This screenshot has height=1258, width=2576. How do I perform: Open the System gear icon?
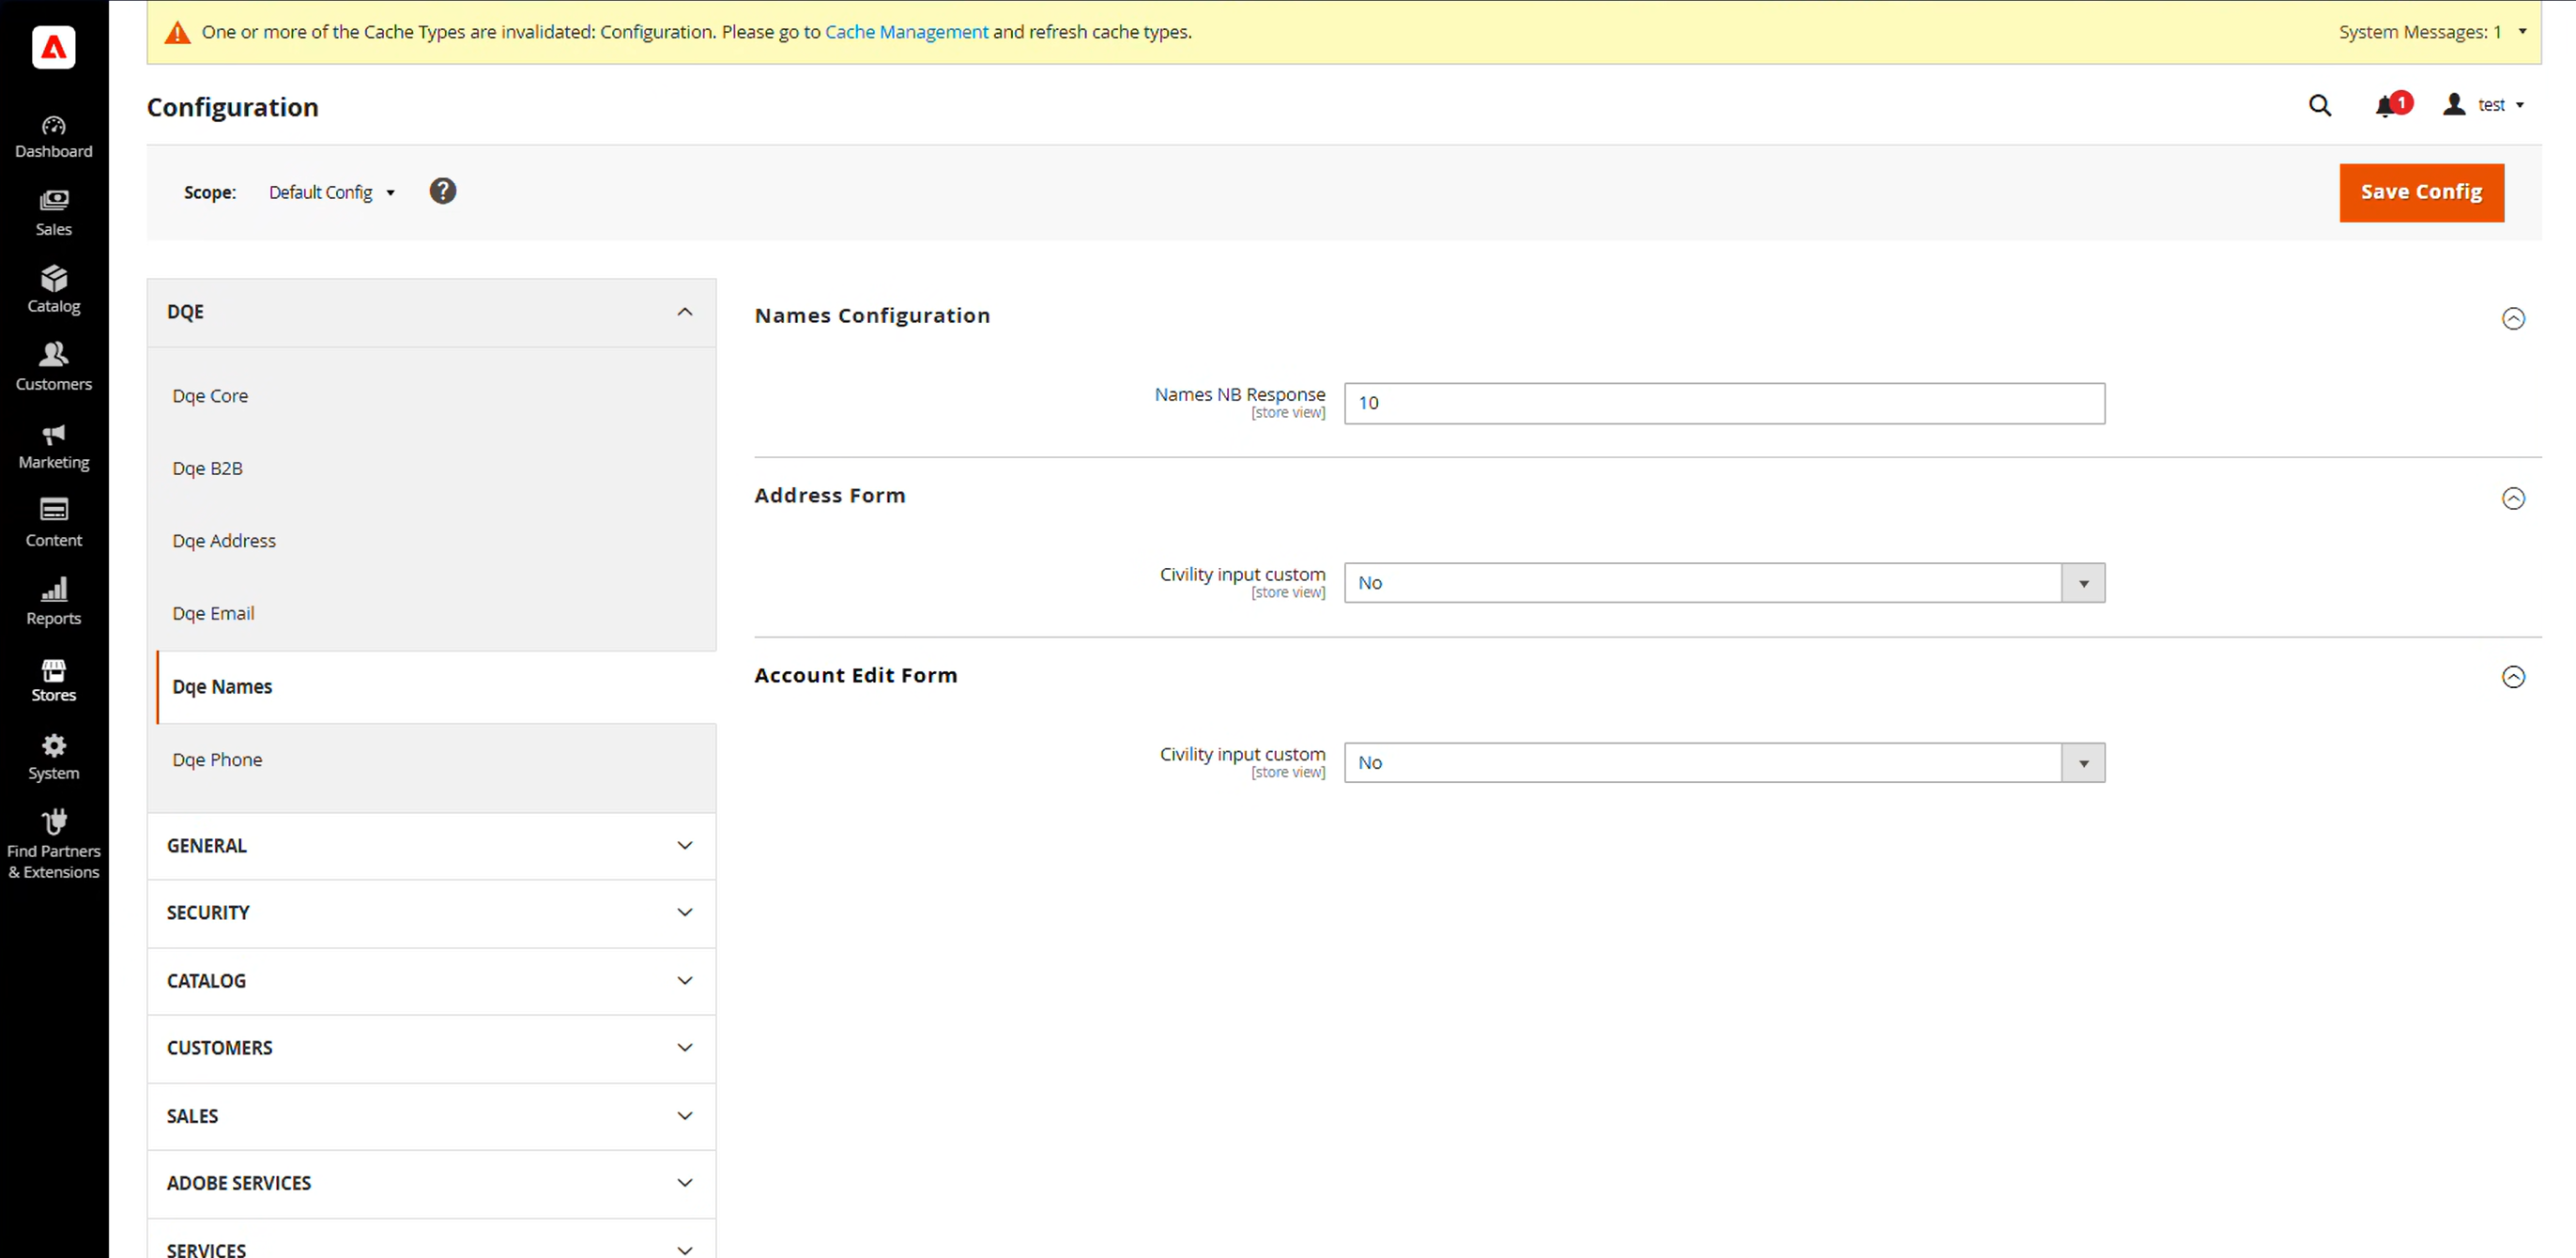53,746
